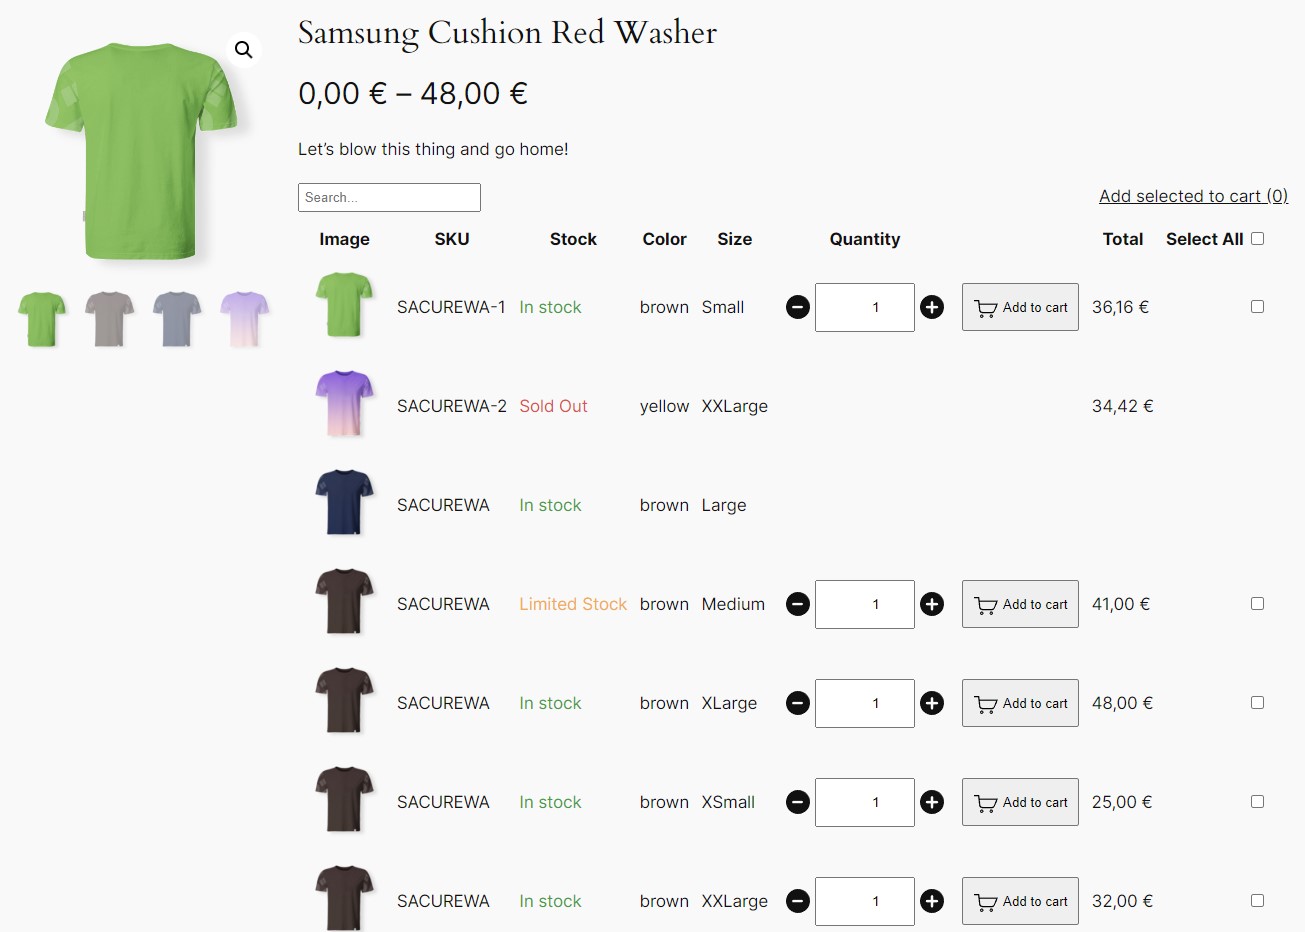Check the selection box for SACUREWA-1

pyautogui.click(x=1257, y=306)
